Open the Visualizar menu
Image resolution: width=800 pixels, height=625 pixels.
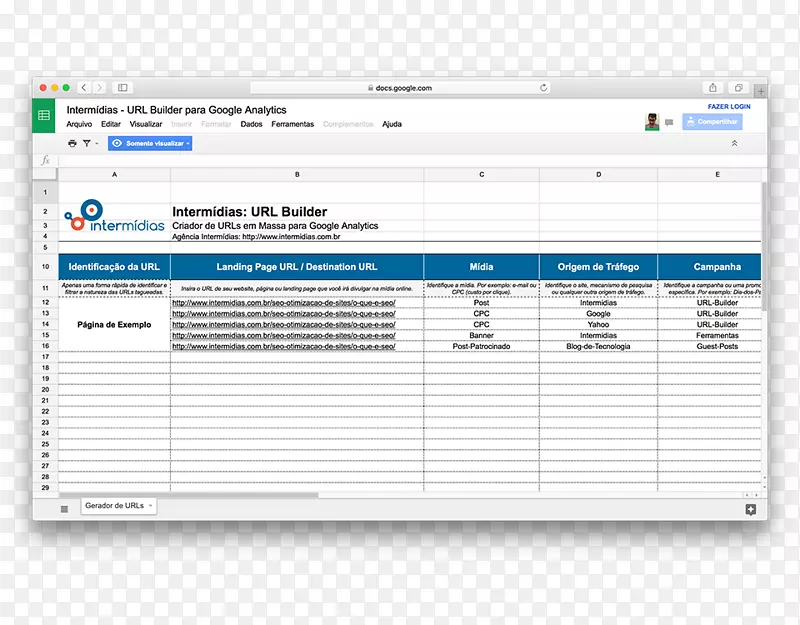[145, 124]
